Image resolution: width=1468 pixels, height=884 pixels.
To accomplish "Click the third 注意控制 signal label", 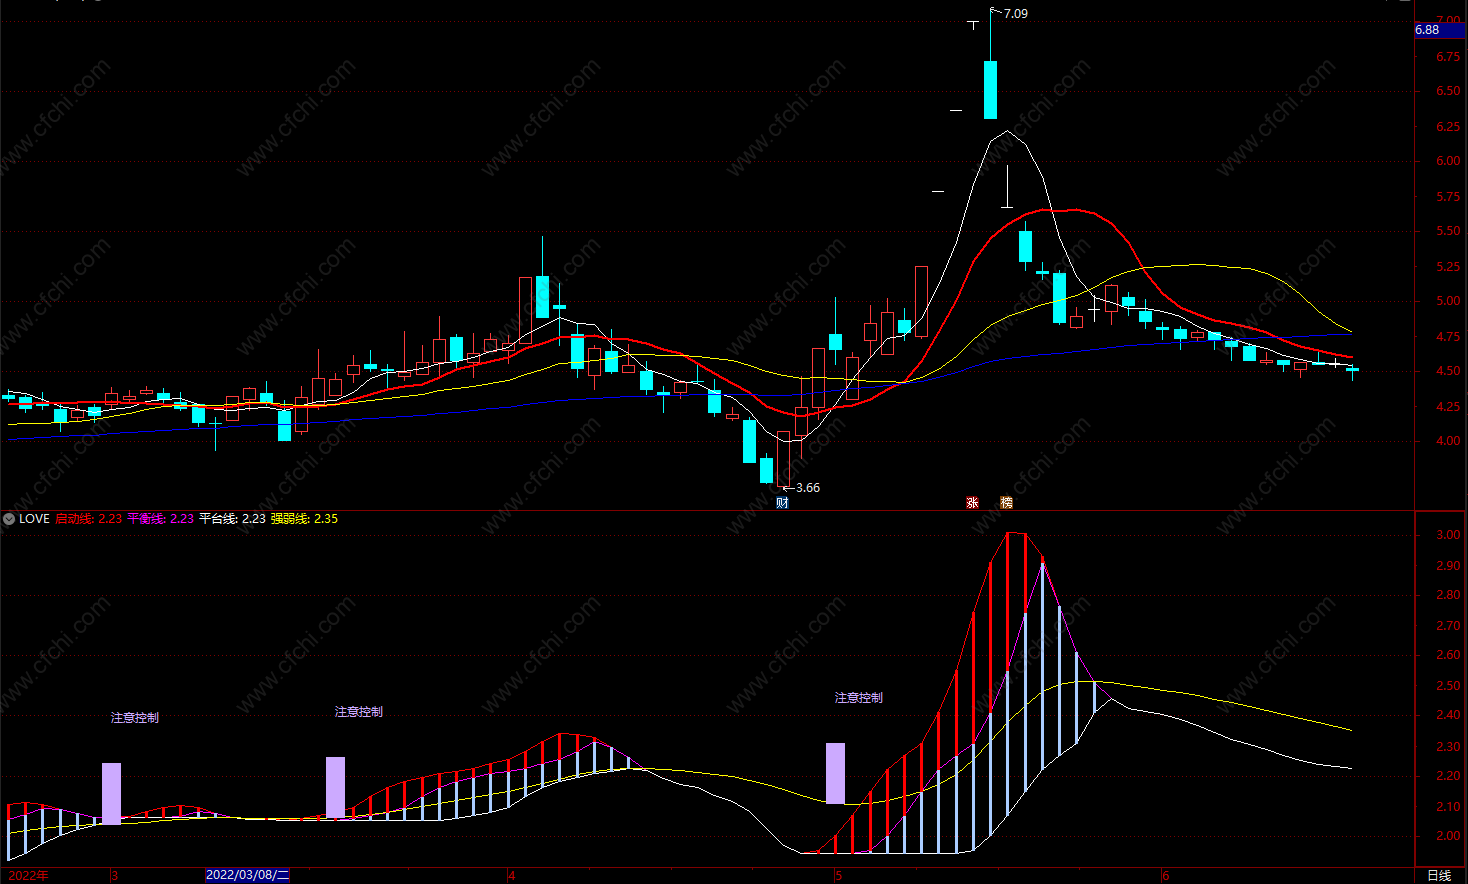I will pos(859,698).
